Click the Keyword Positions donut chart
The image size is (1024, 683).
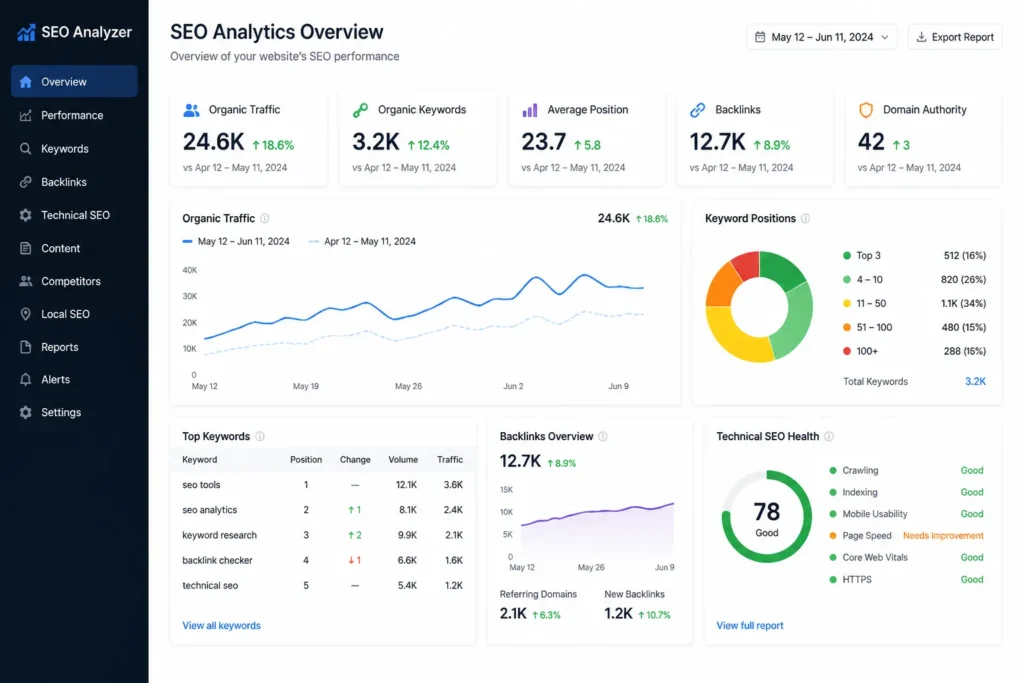pos(759,306)
